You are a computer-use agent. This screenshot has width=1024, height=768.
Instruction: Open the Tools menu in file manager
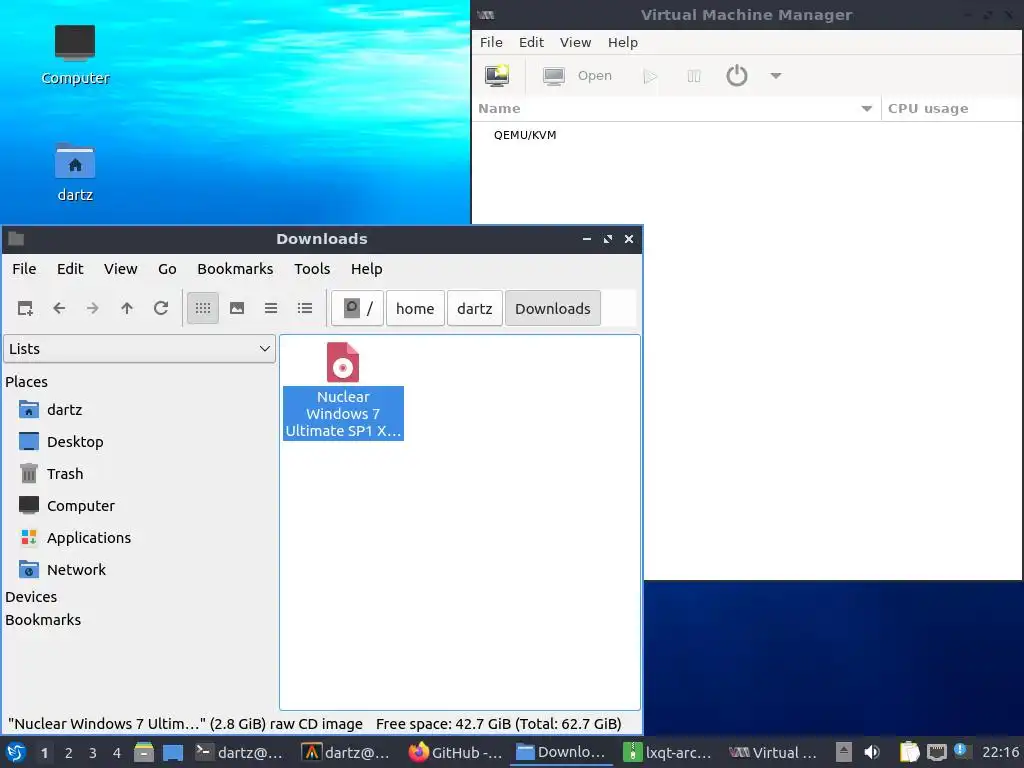(312, 269)
